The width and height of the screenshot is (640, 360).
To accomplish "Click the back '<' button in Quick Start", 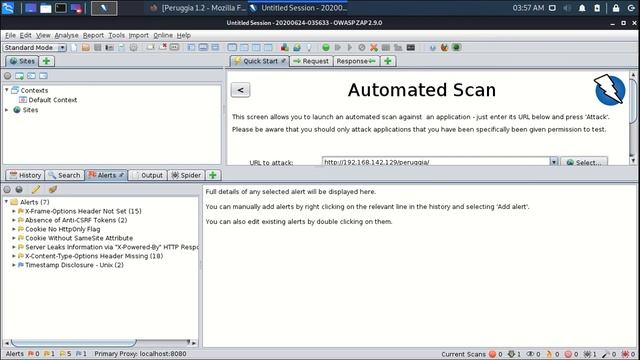I will coord(240,90).
